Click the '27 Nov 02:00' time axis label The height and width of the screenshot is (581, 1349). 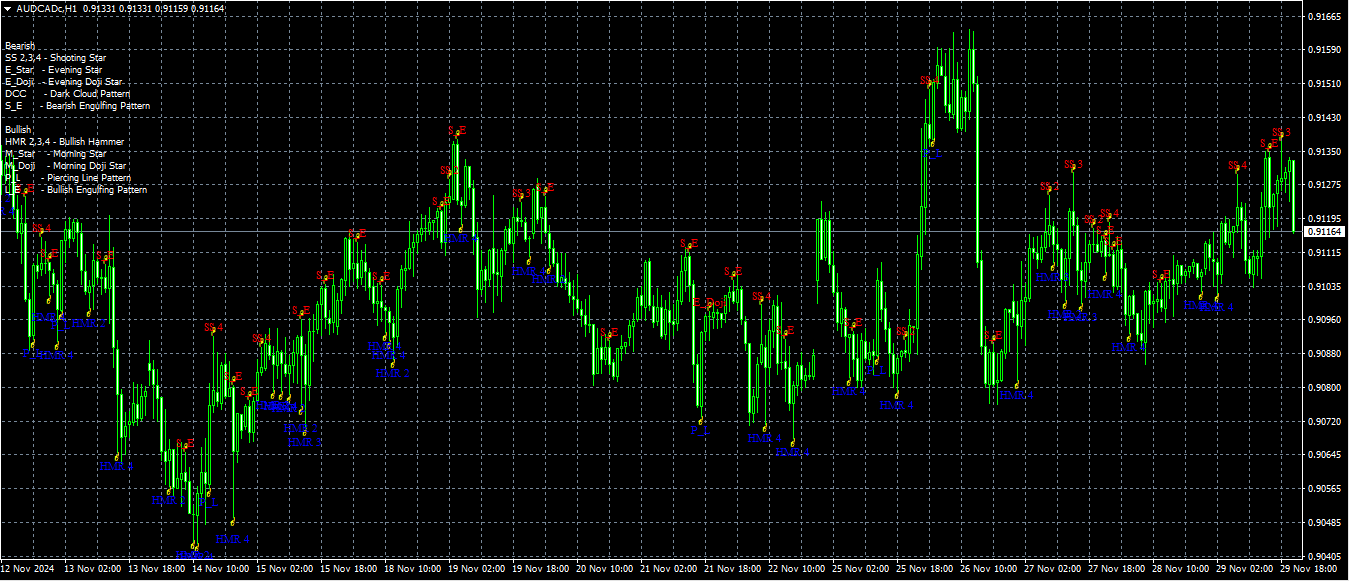pyautogui.click(x=1053, y=569)
